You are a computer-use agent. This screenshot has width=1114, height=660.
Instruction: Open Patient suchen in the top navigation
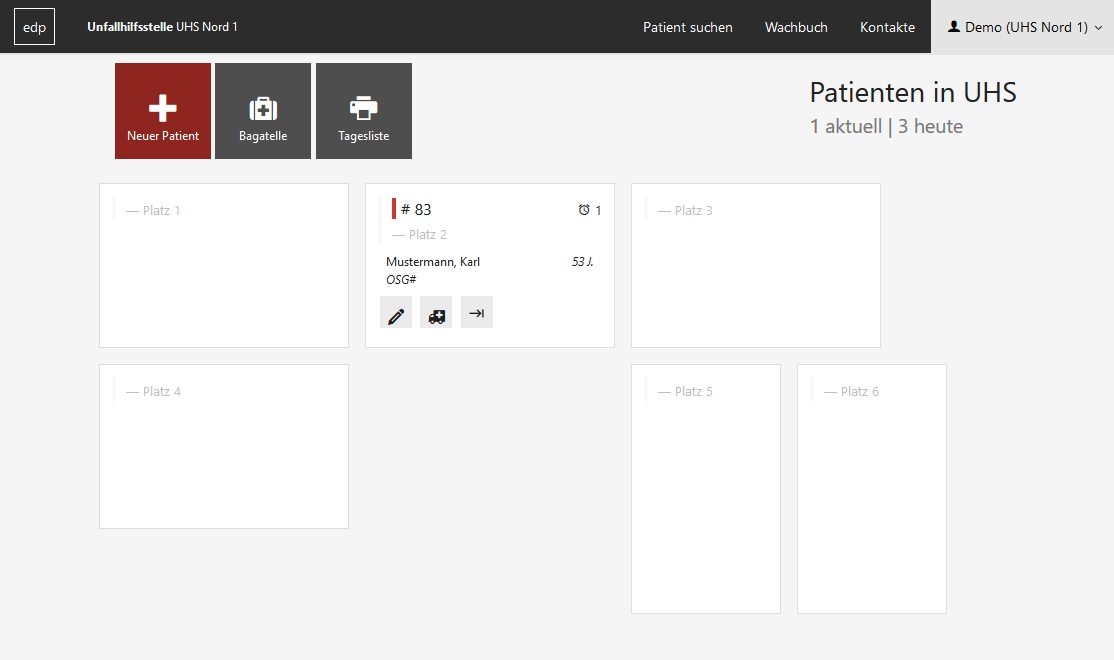pos(688,27)
